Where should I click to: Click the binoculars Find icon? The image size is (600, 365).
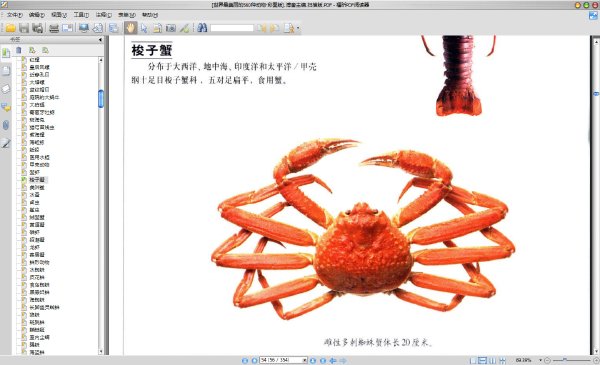[202, 28]
